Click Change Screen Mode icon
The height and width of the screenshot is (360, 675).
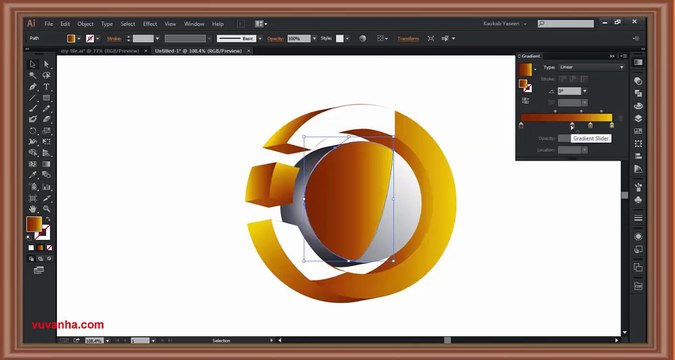click(x=39, y=270)
